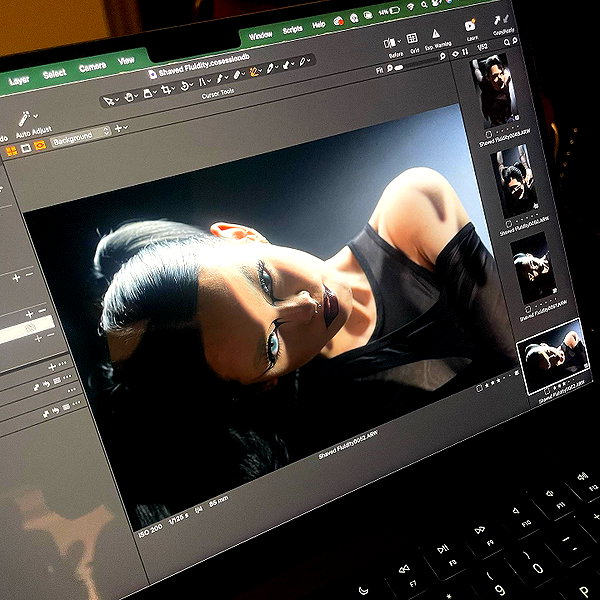Pick the Straighten rotation cursor tool

pos(184,86)
